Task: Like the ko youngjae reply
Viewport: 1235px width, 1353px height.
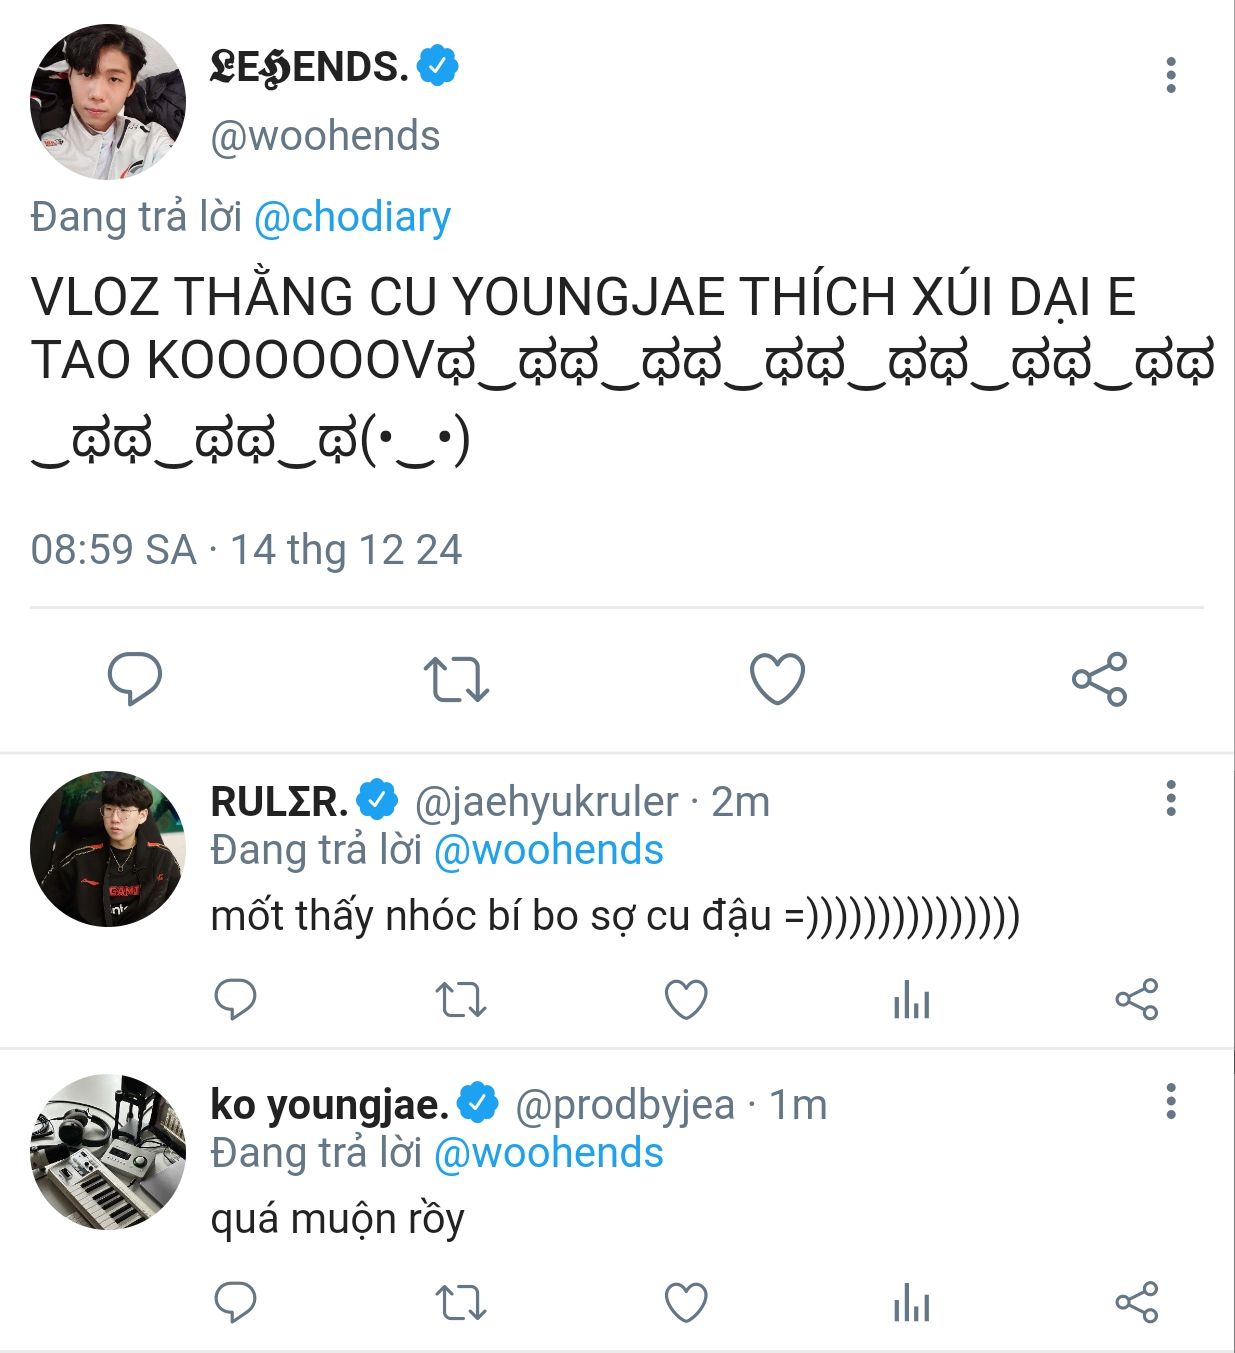Action: coord(686,1302)
